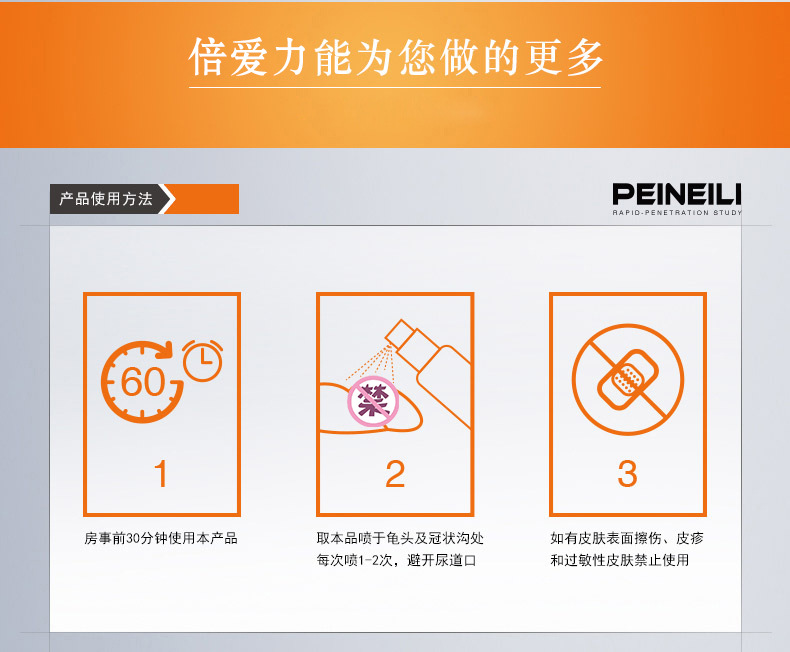Click the text 和过敏性皮肤禁止使用

619,560
